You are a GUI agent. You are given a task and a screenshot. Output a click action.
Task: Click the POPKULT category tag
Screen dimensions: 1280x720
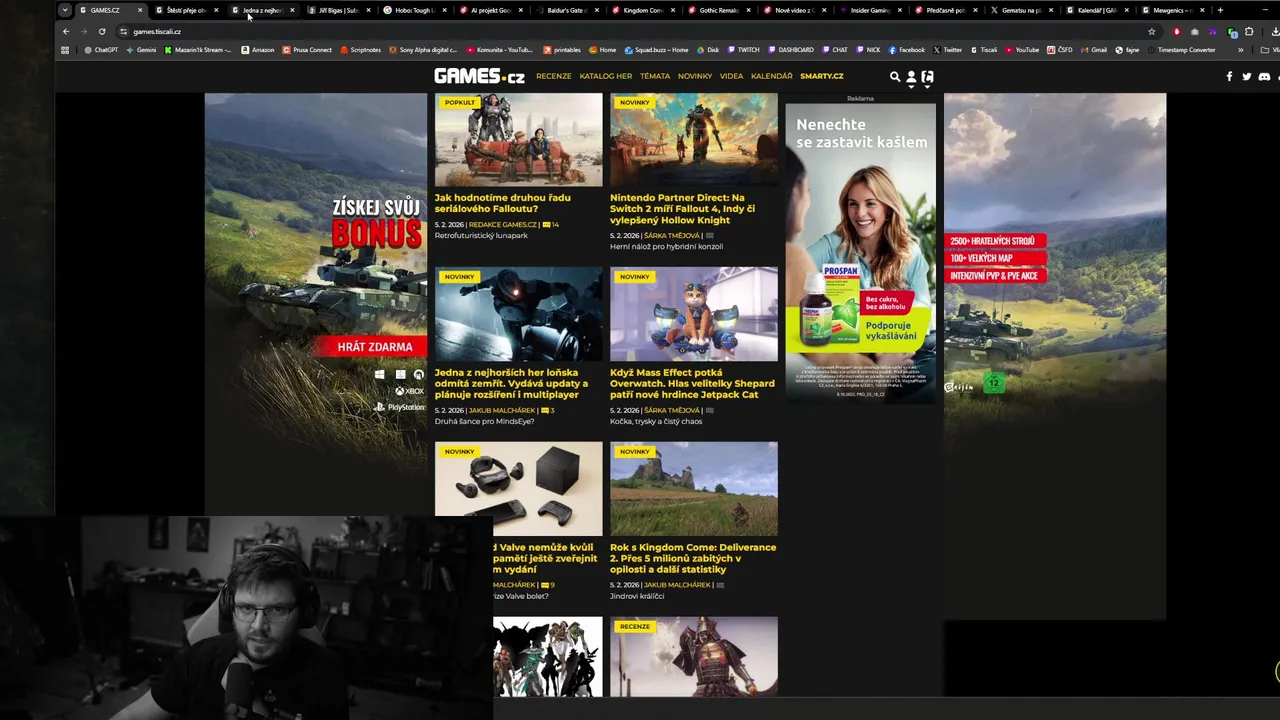(460, 102)
